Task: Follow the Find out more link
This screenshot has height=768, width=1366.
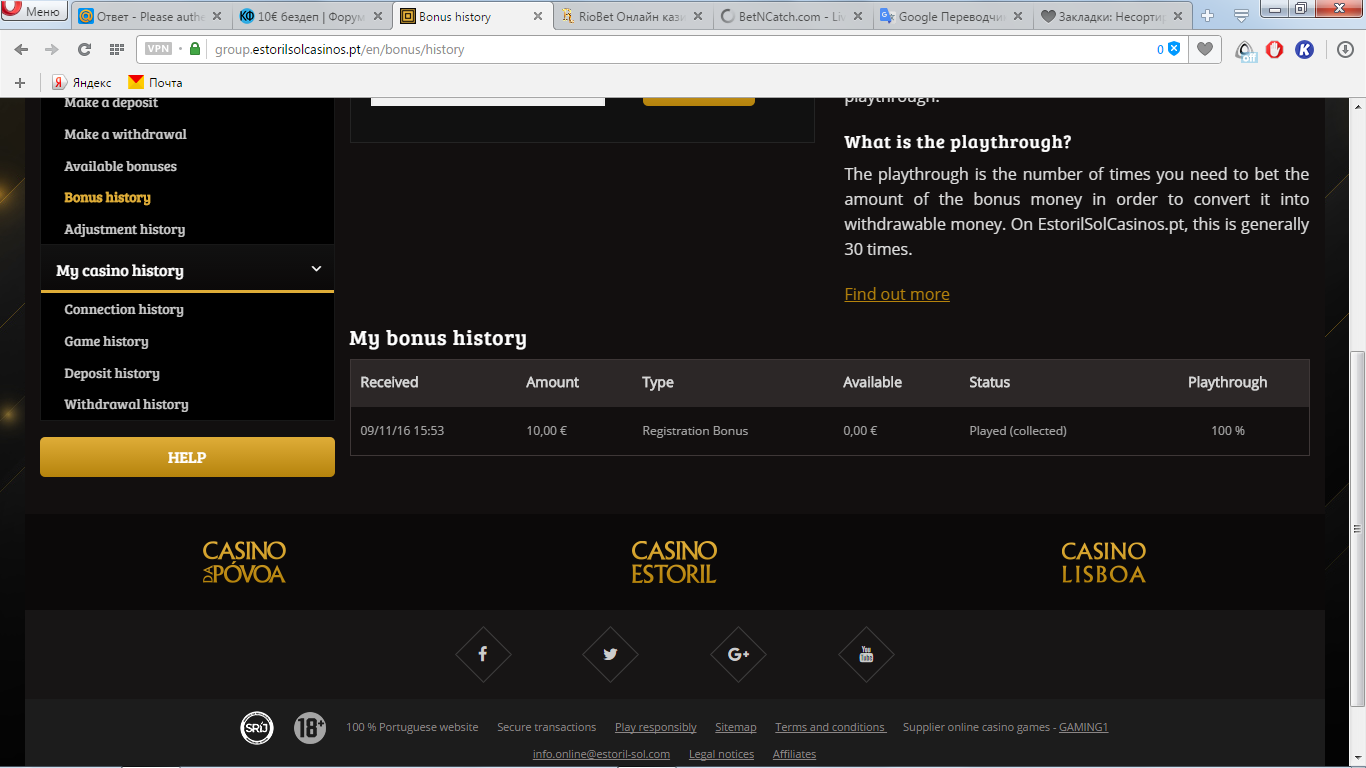Action: tap(896, 294)
